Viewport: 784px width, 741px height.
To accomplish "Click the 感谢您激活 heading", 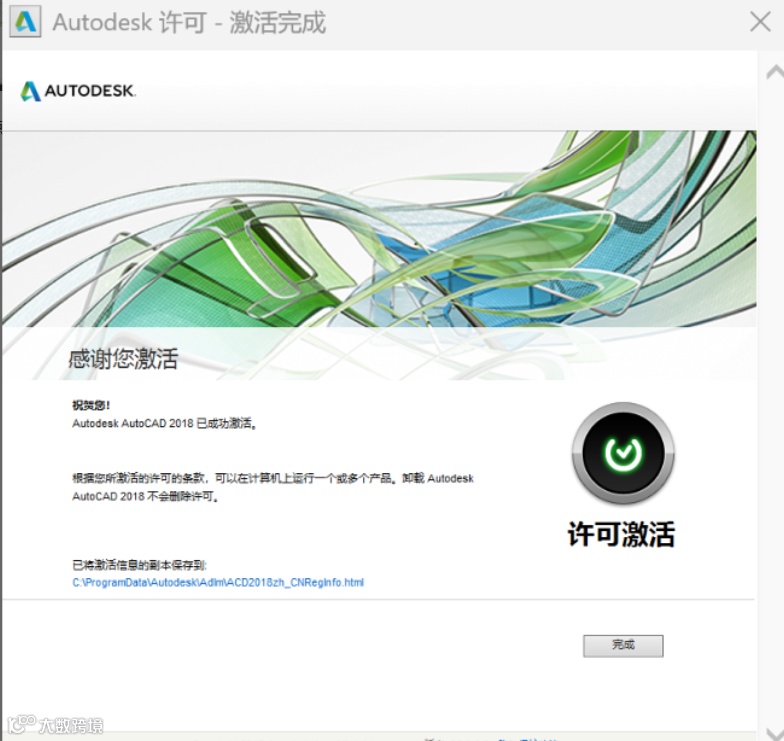I will click(123, 358).
